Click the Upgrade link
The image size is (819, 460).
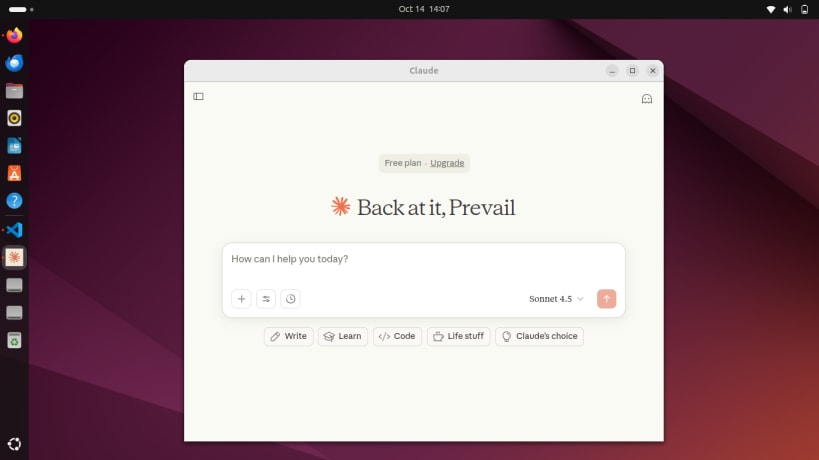(447, 163)
